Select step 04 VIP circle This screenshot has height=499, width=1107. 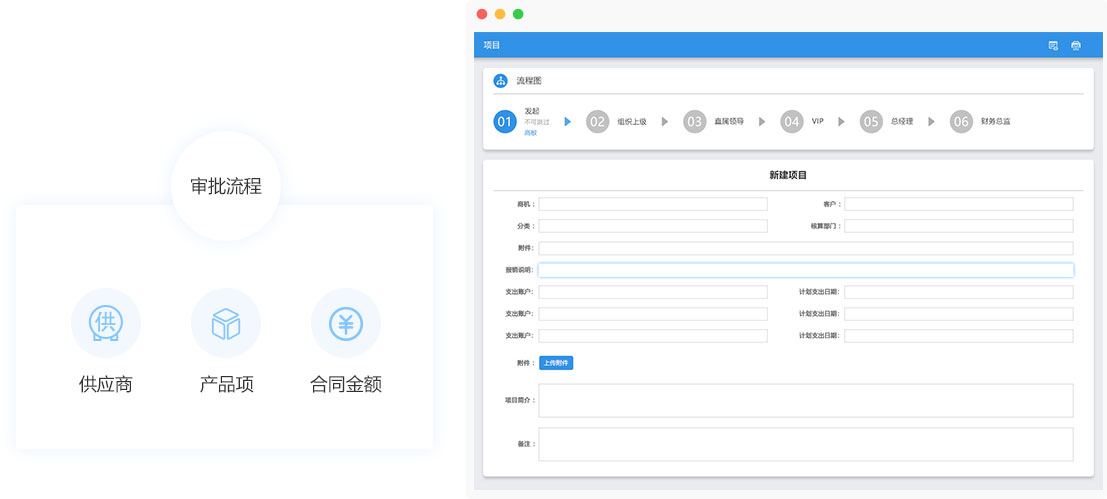pyautogui.click(x=792, y=122)
